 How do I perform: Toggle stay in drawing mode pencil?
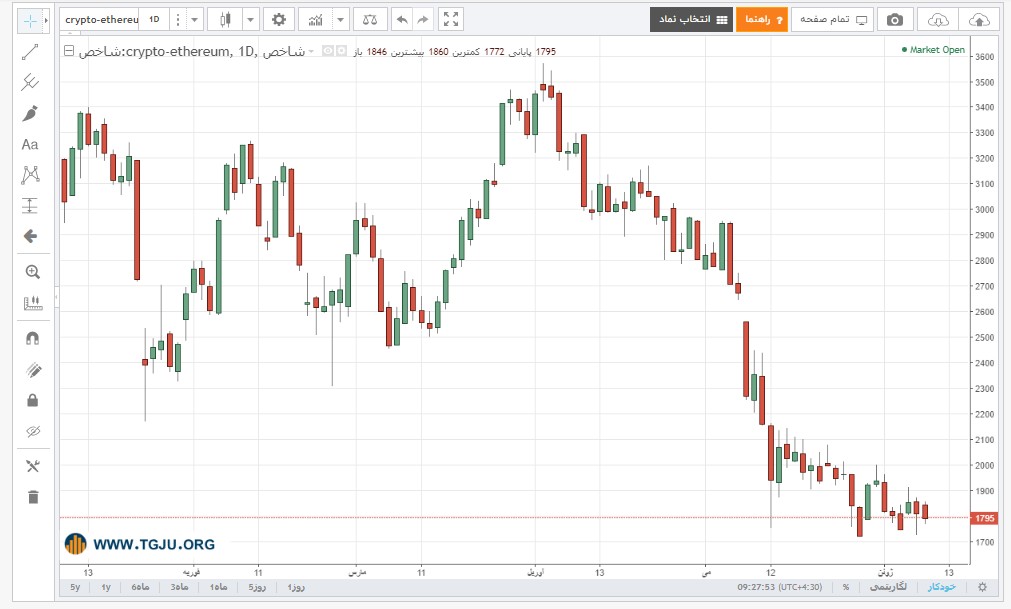pos(32,369)
